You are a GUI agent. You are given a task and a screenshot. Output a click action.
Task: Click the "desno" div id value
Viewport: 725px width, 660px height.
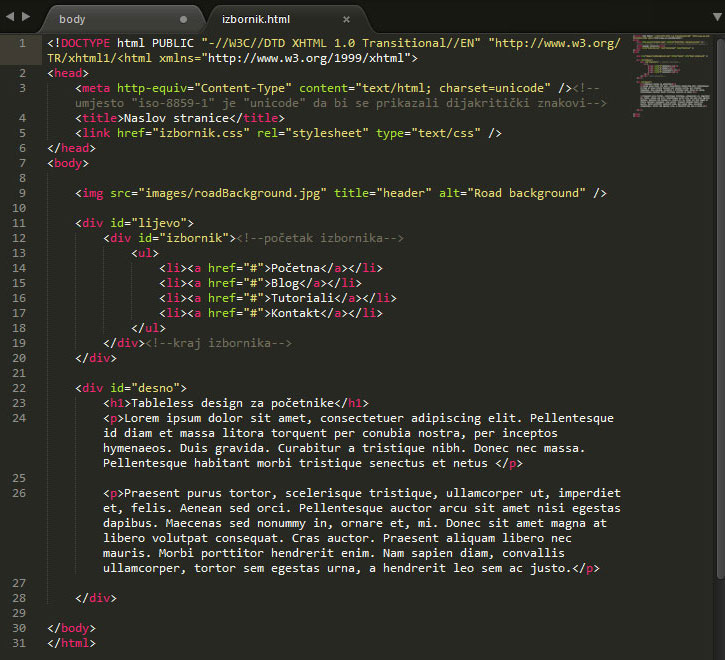tap(159, 388)
